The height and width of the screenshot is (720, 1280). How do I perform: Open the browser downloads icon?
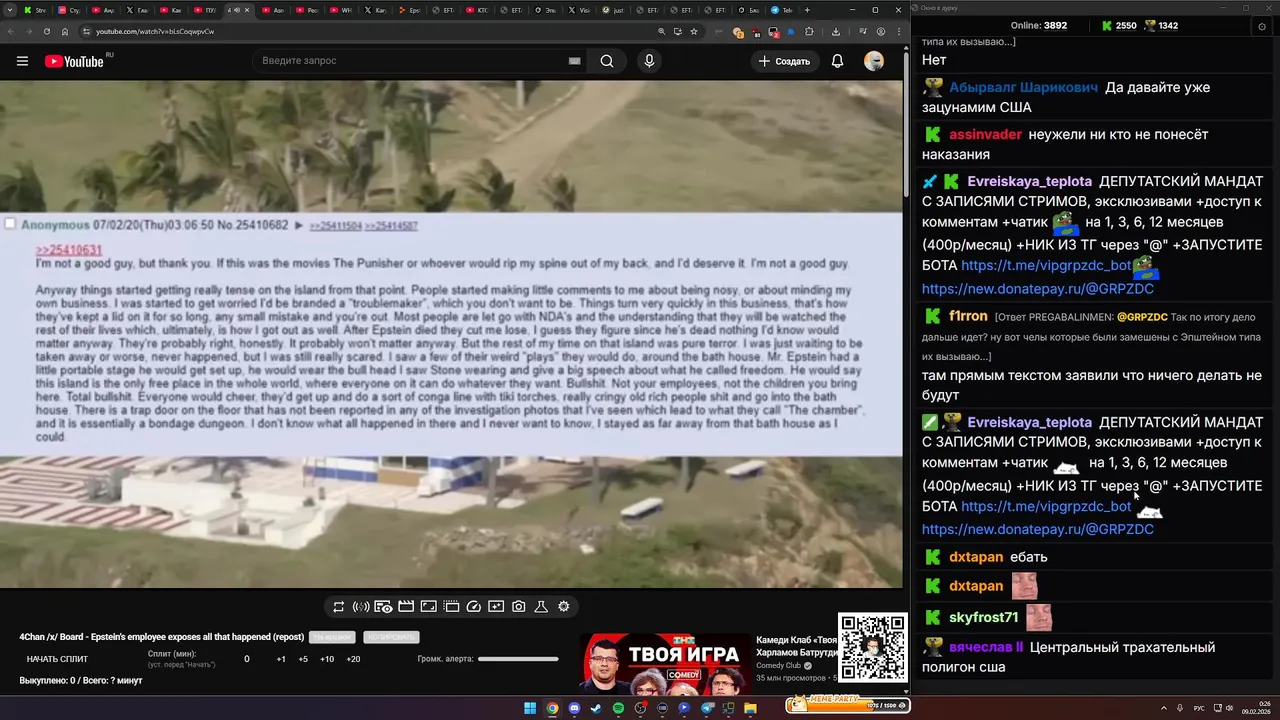[x=835, y=31]
